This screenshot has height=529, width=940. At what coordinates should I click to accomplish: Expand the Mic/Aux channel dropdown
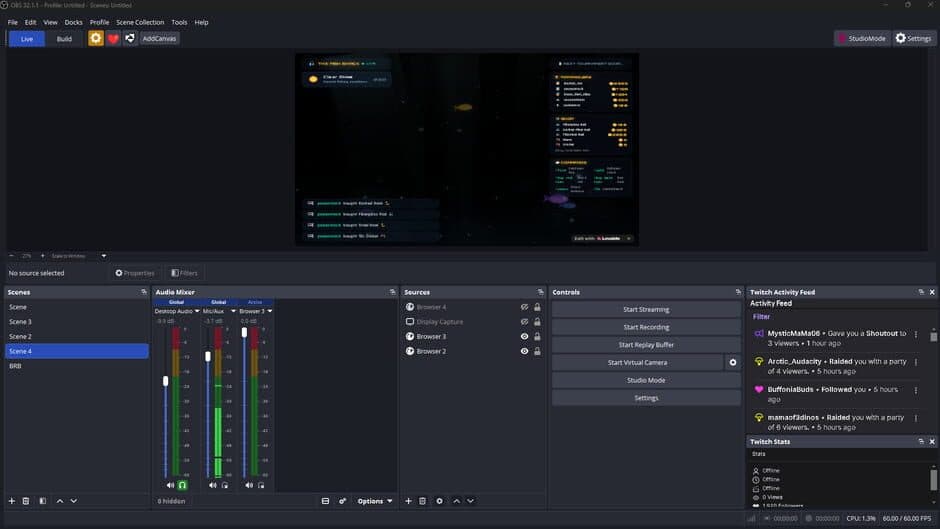233,311
